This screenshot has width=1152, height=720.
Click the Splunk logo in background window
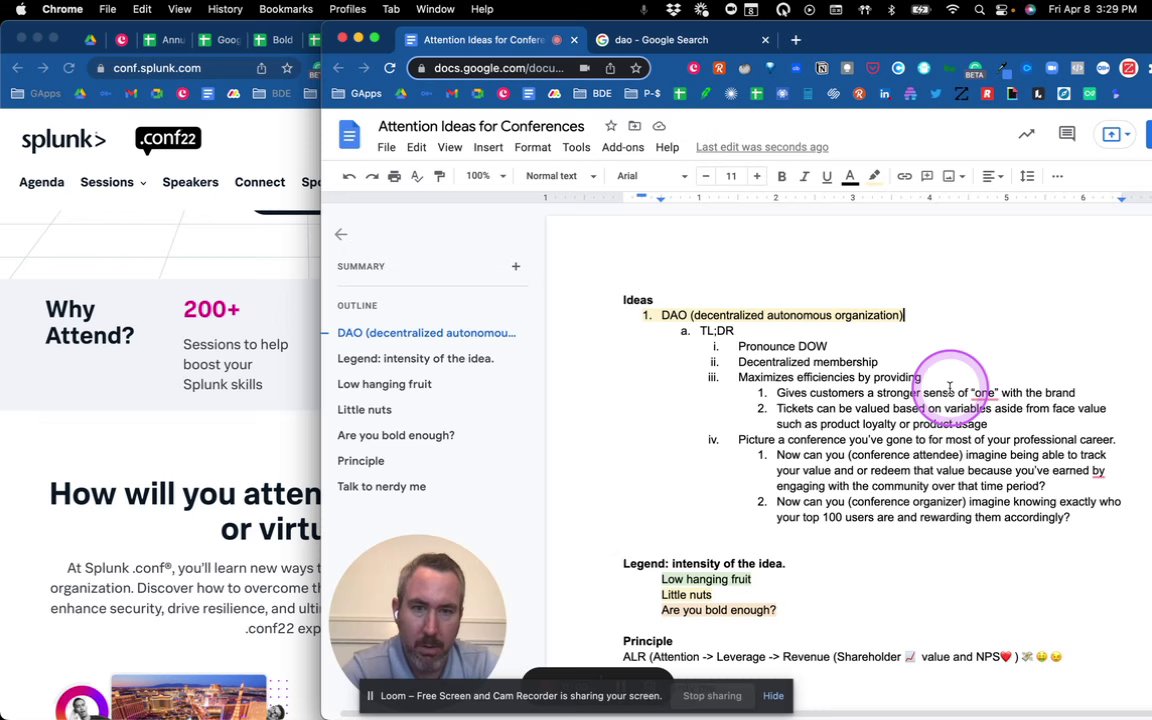[x=64, y=140]
